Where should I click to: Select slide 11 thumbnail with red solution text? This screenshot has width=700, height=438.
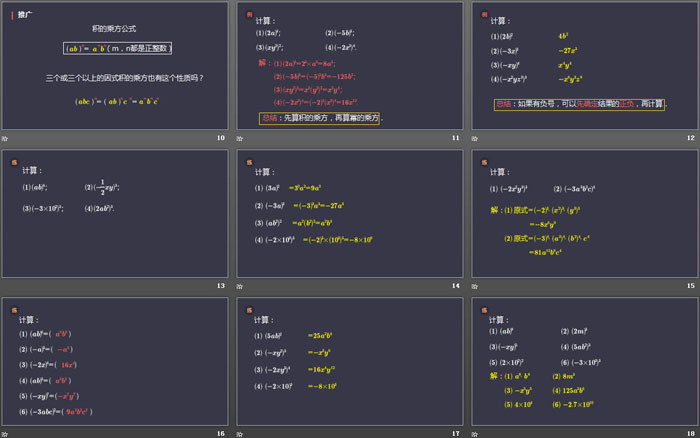350,66
